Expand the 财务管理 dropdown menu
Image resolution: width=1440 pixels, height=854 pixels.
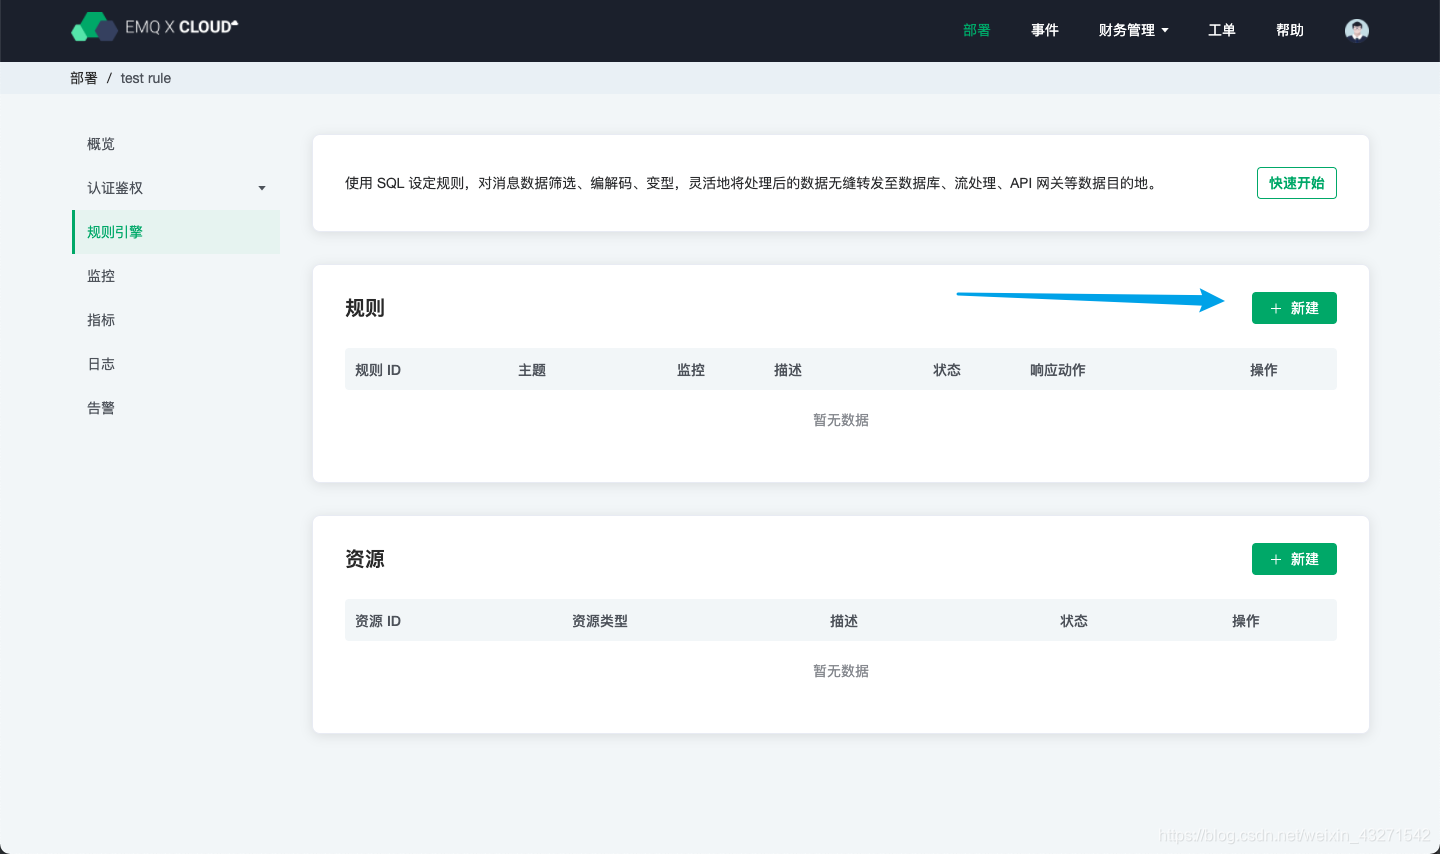click(1133, 30)
